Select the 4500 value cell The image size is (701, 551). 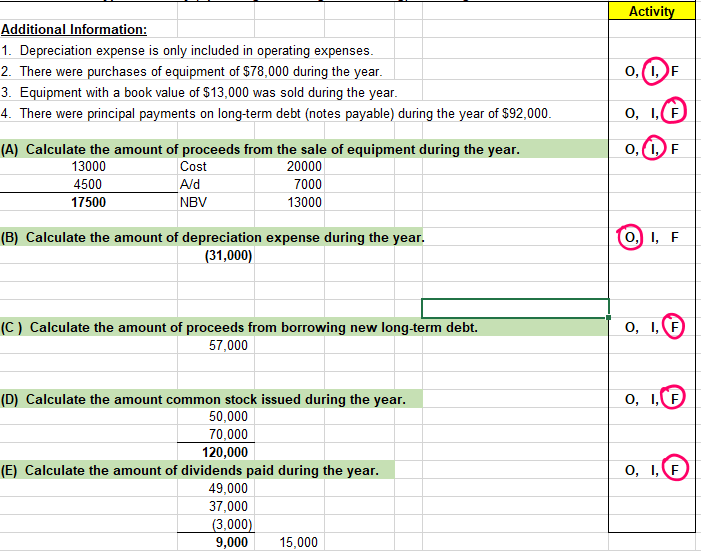coord(89,184)
